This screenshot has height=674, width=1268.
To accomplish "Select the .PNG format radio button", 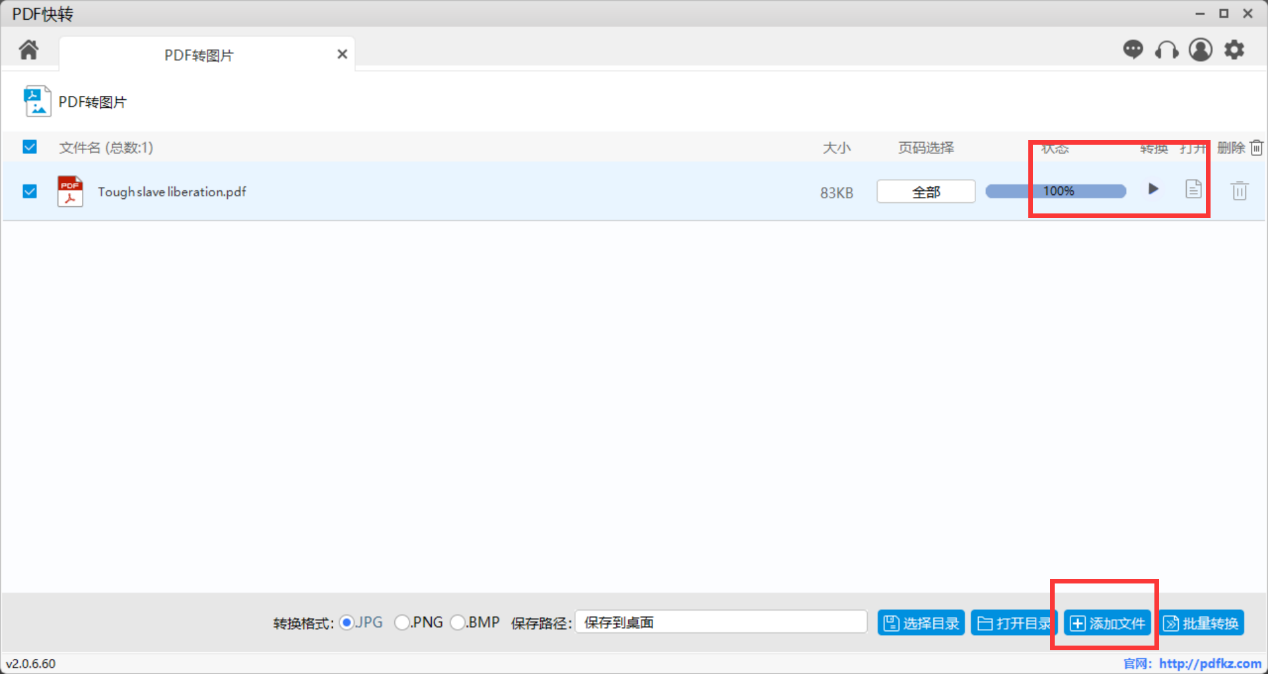I will point(402,622).
